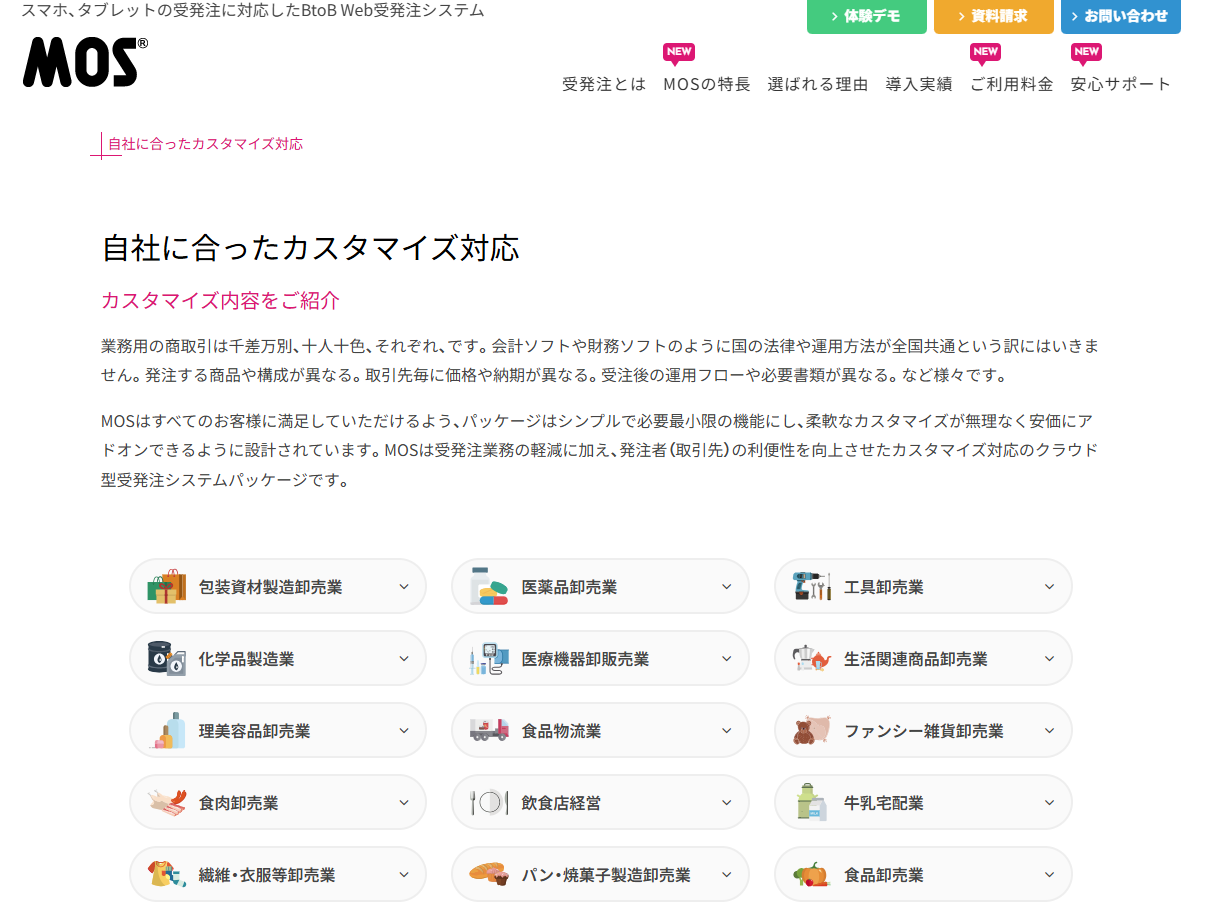Click the 食品物流業 label

pyautogui.click(x=562, y=731)
